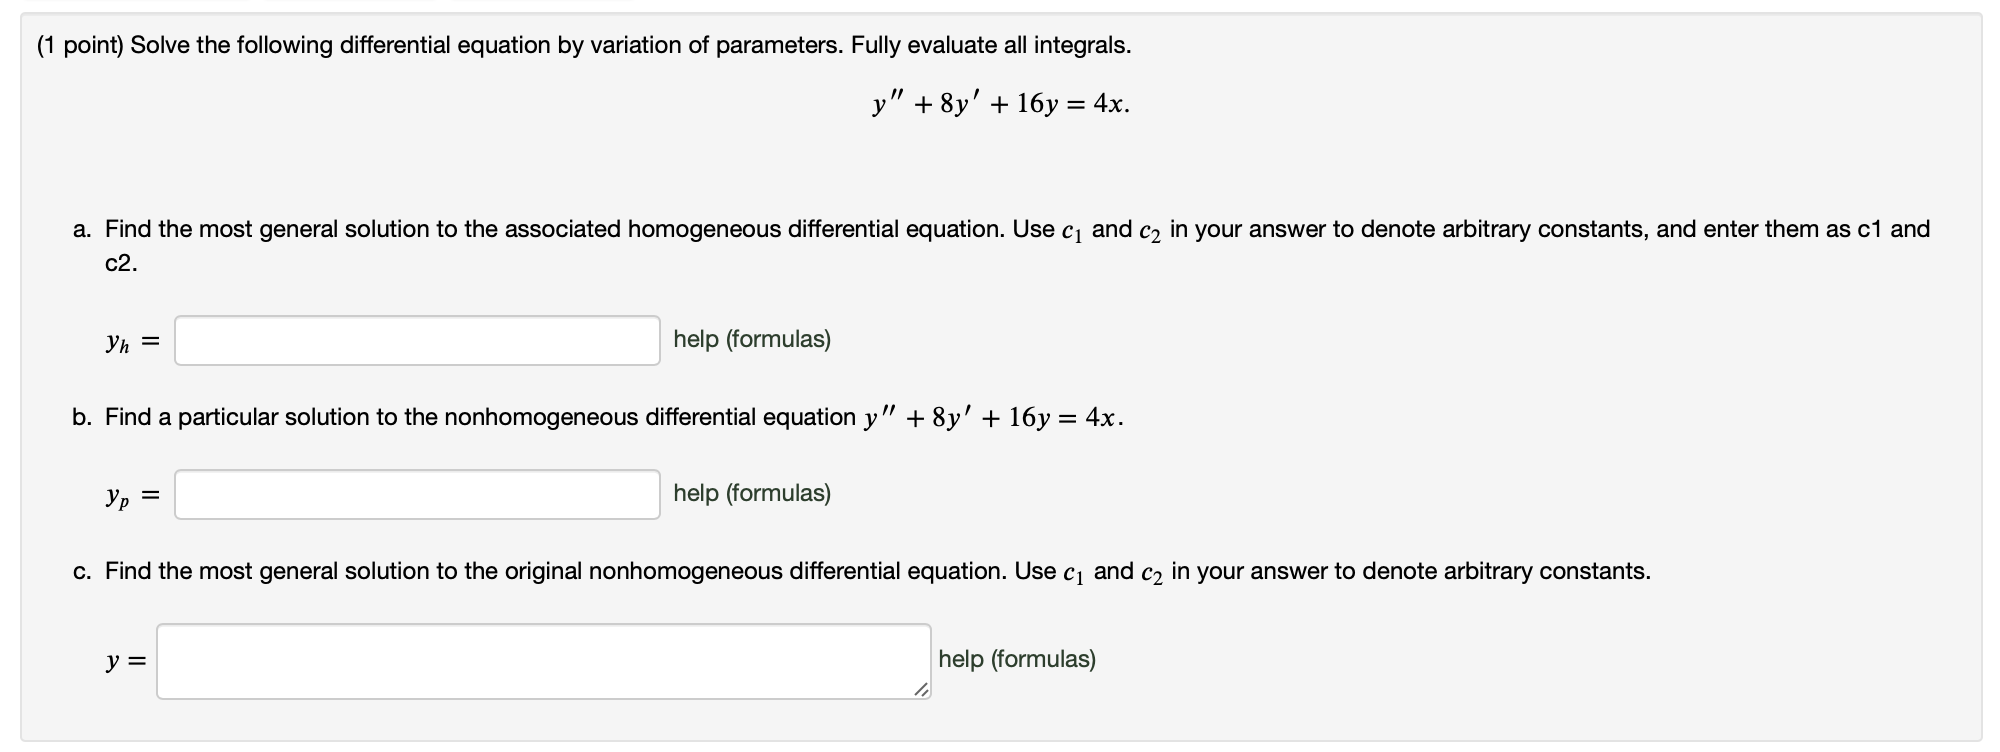The image size is (2000, 752).
Task: Open help (formulas) beside the y box
Action: pos(1016,659)
